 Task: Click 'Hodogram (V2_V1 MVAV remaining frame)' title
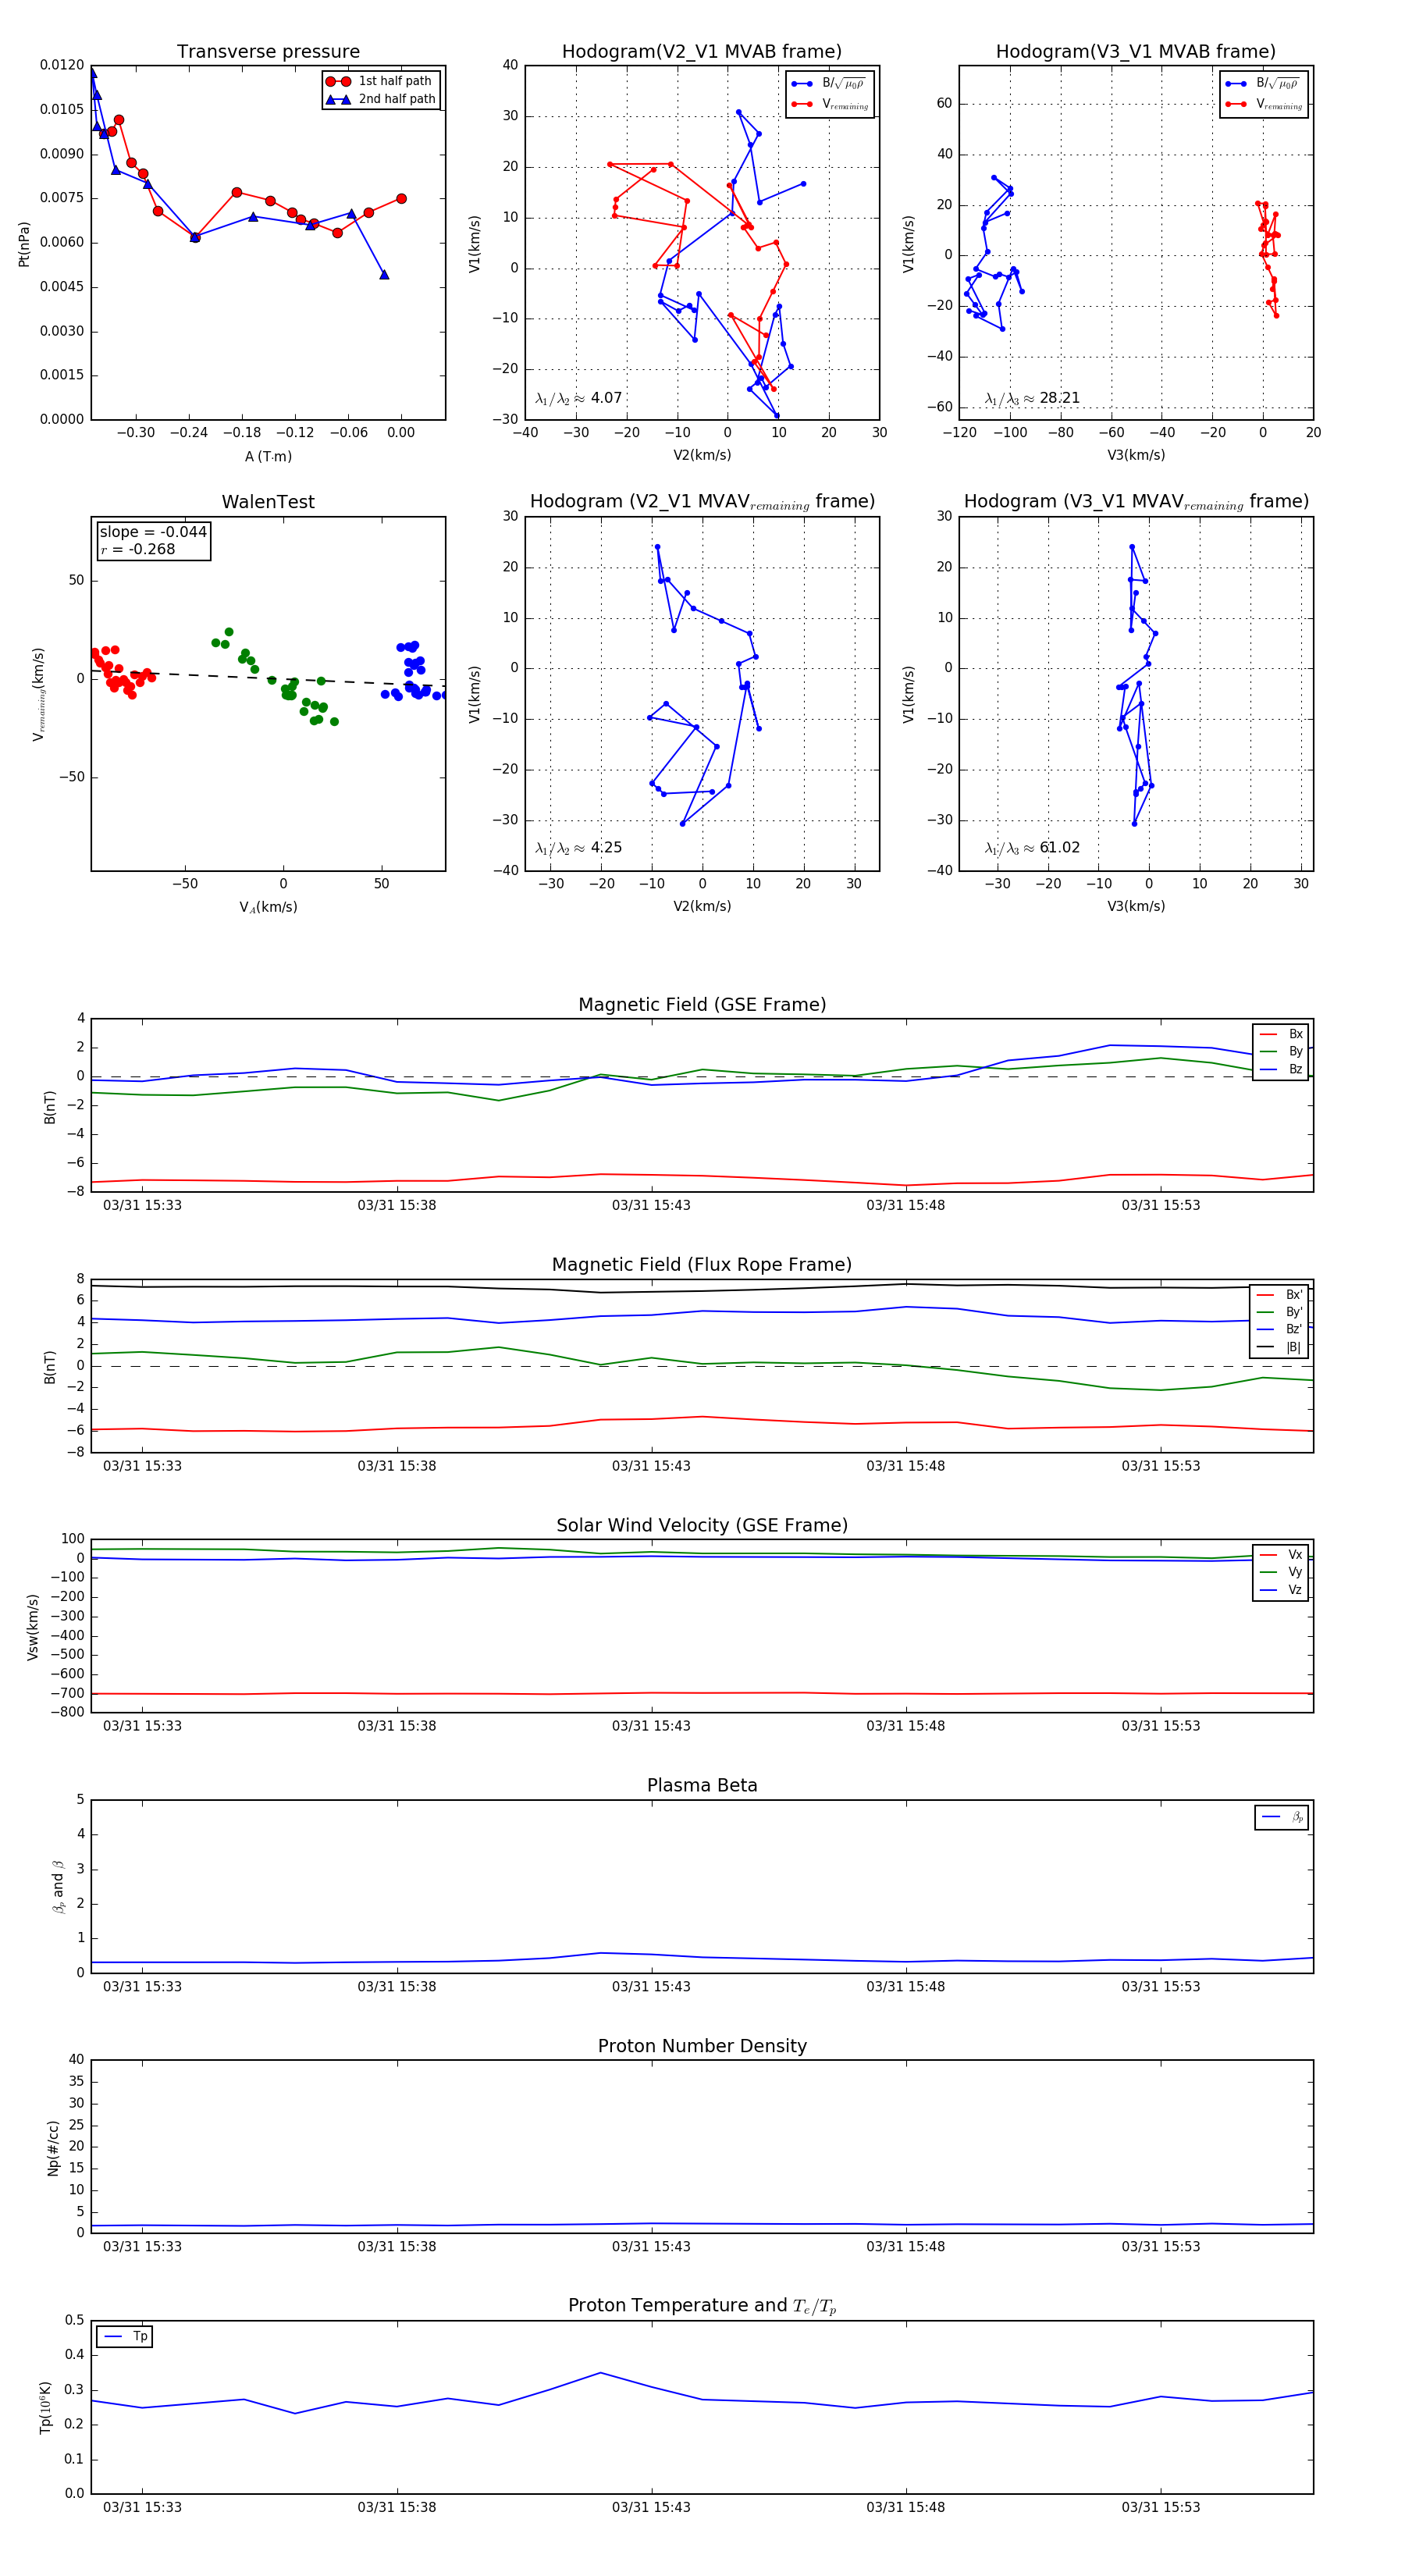(x=702, y=502)
